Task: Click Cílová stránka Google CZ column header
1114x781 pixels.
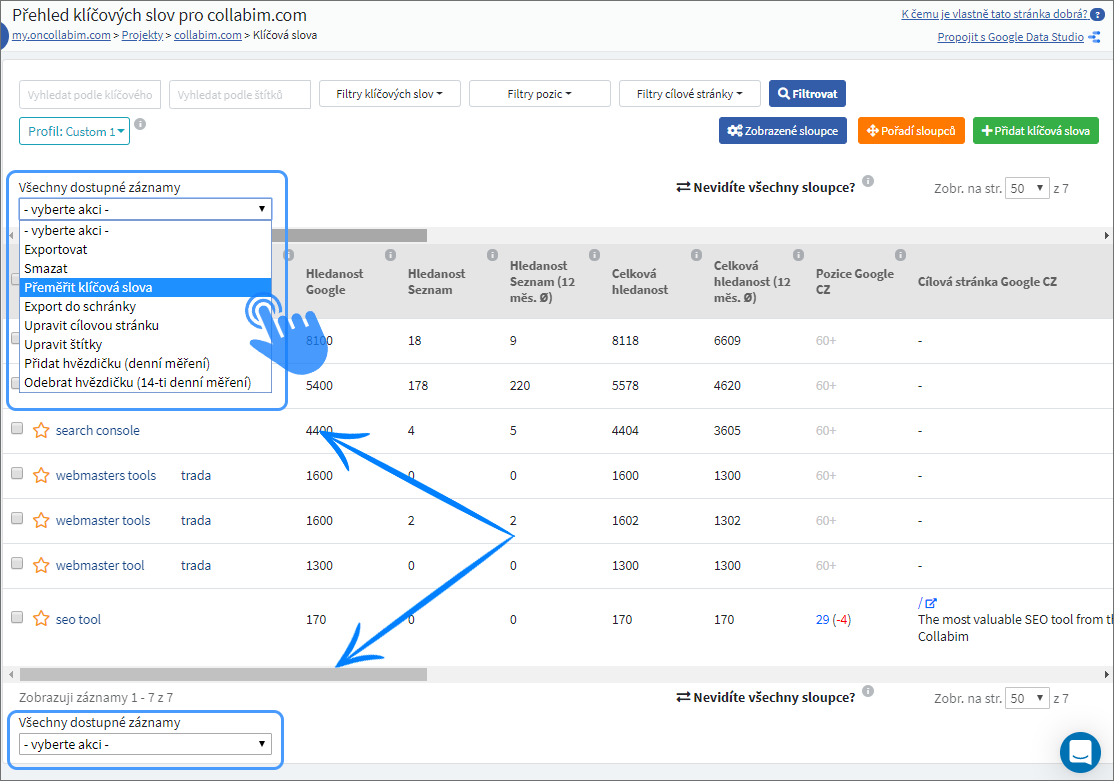Action: pos(987,281)
